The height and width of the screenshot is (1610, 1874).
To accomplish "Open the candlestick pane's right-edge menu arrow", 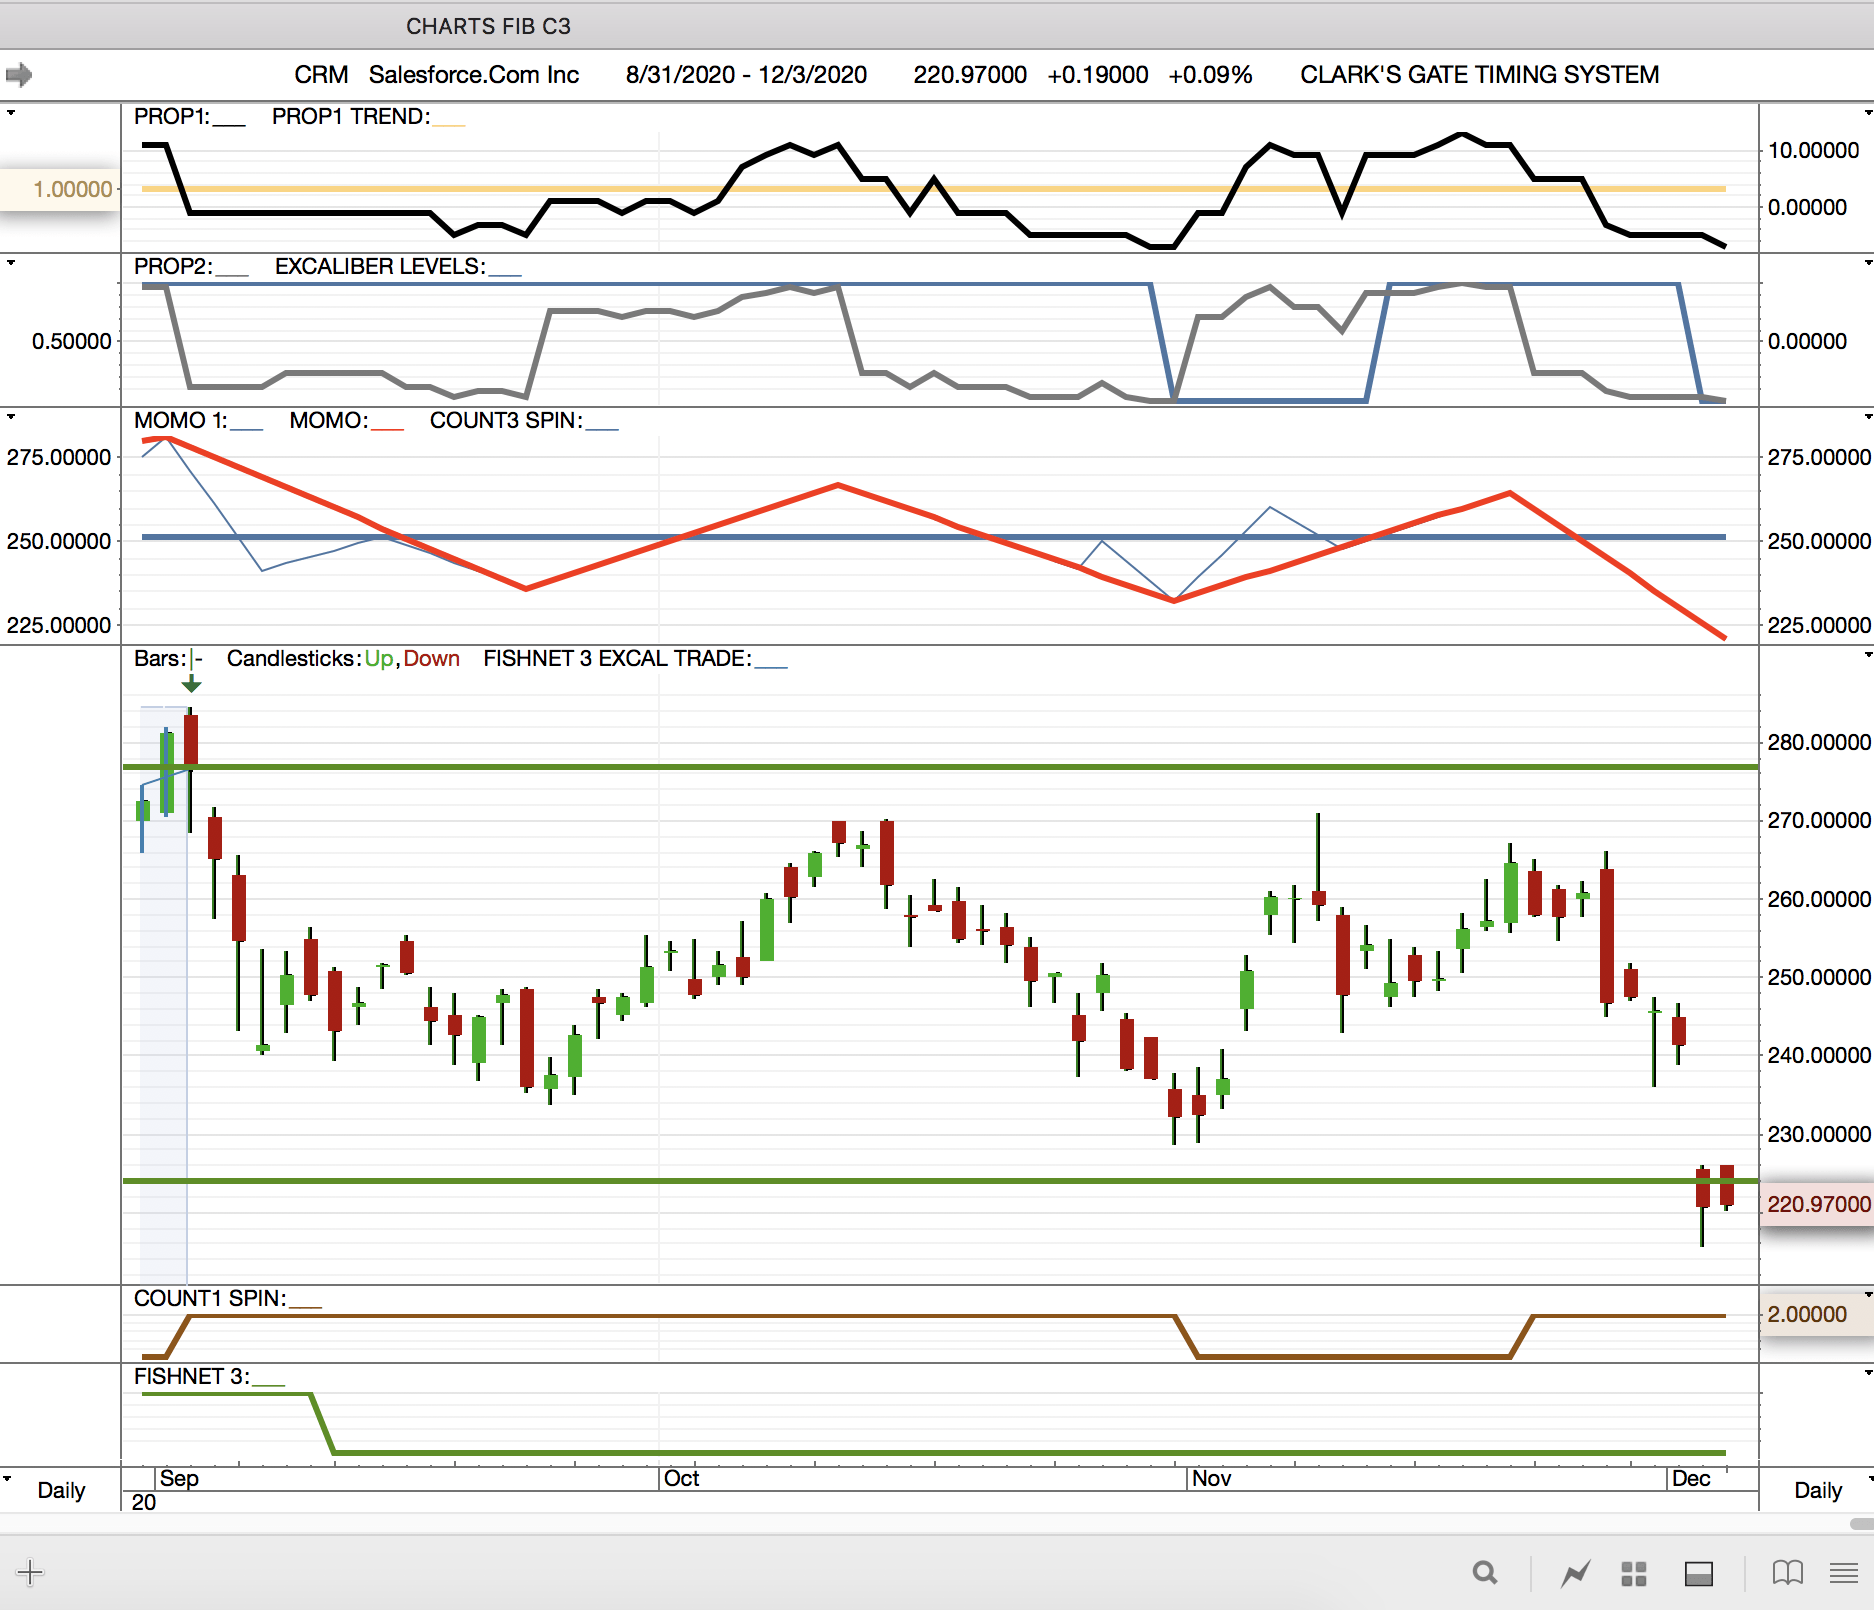I will coord(1868,655).
